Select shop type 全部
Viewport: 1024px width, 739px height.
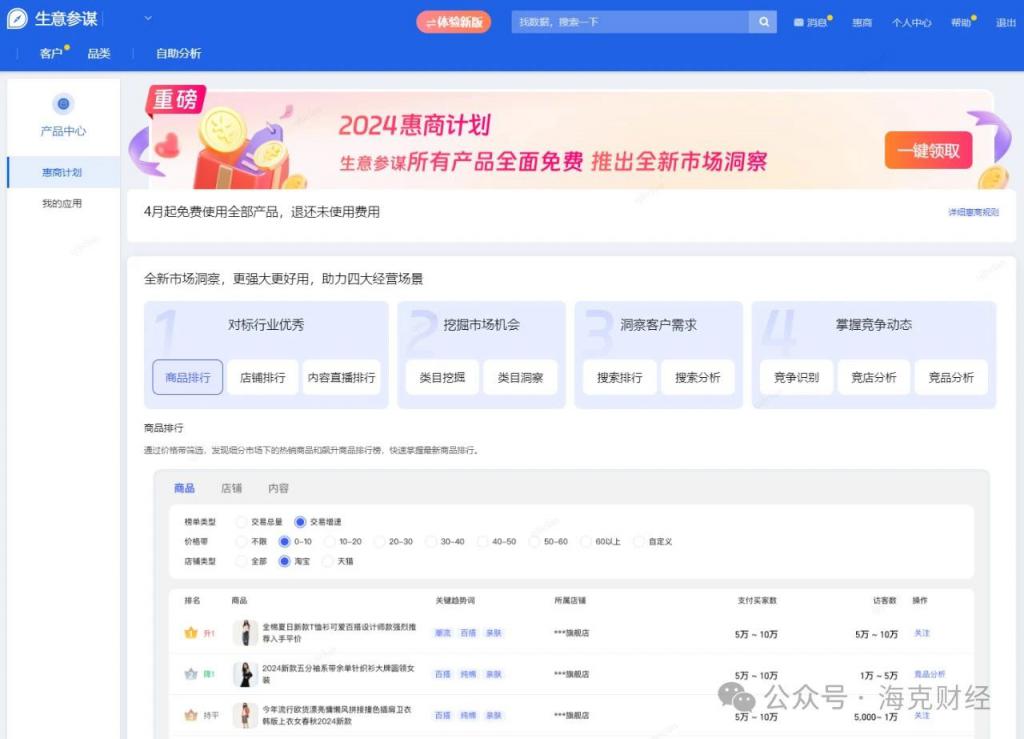click(x=242, y=561)
